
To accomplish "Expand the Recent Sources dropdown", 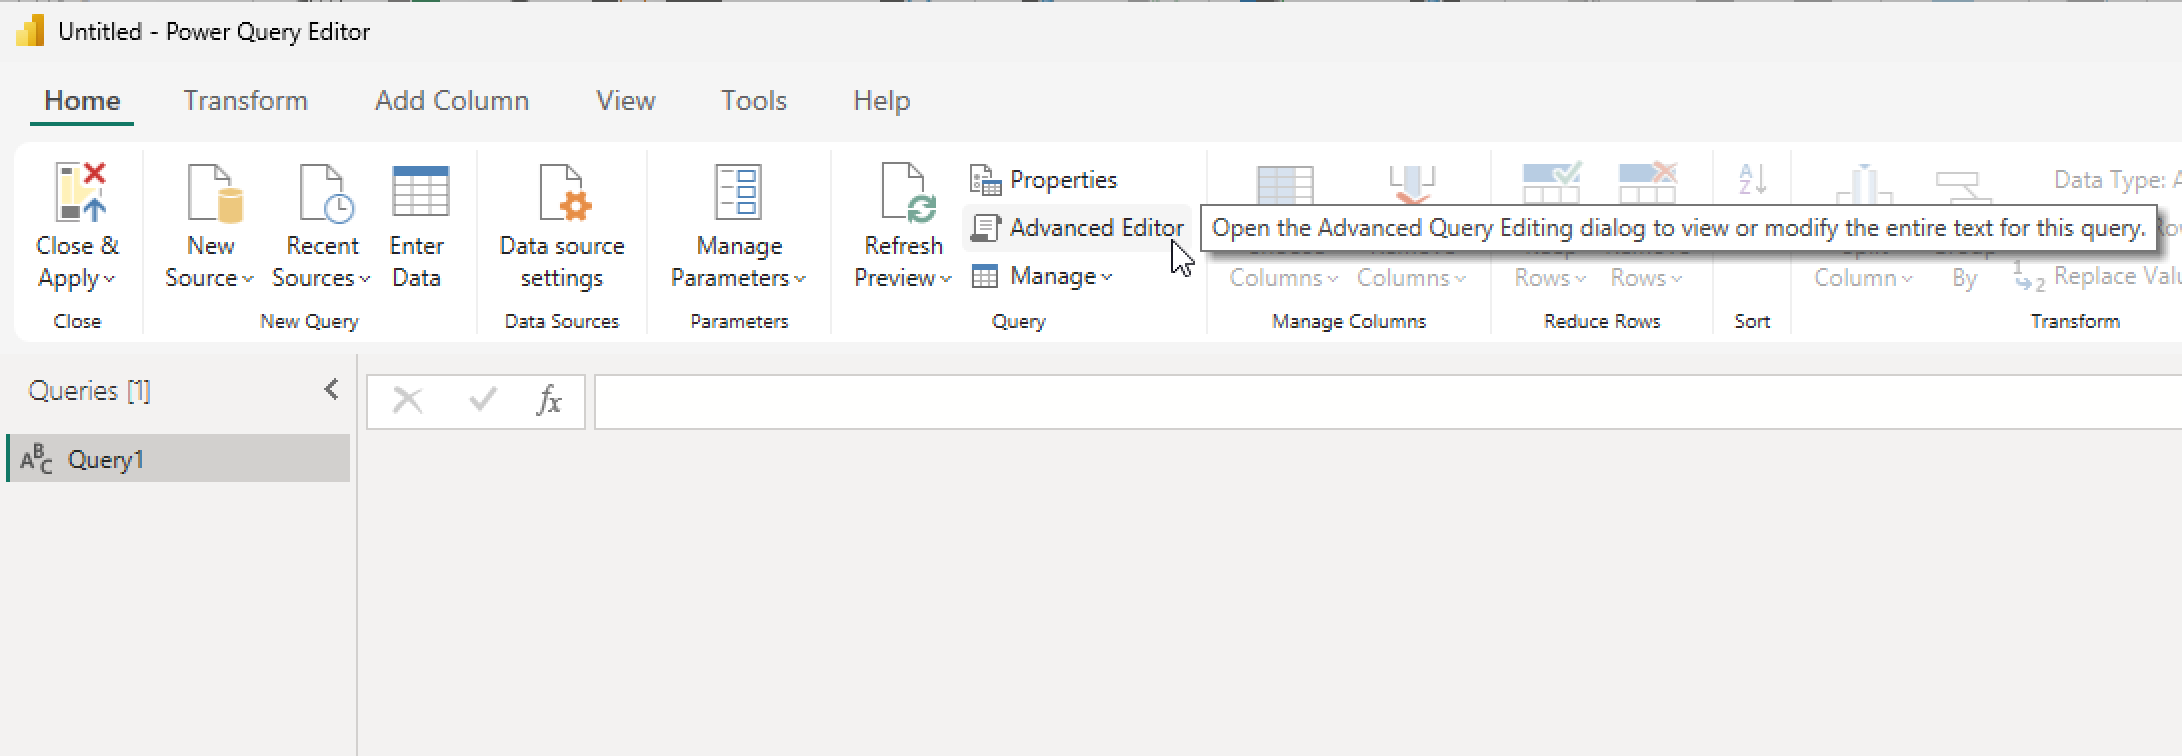I will (x=365, y=279).
